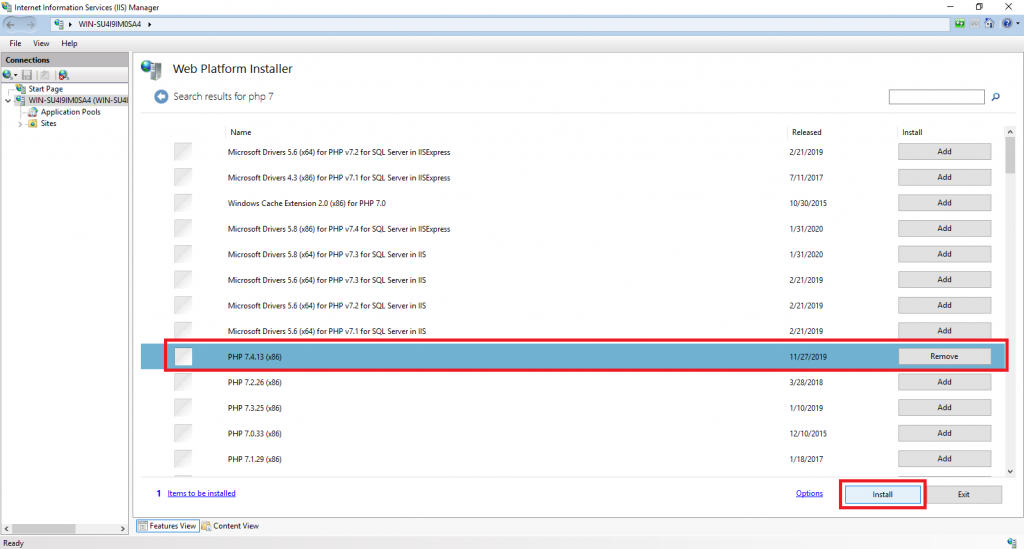This screenshot has width=1024, height=549.
Task: Click the back arrow beside Search results
Action: pyautogui.click(x=161, y=97)
